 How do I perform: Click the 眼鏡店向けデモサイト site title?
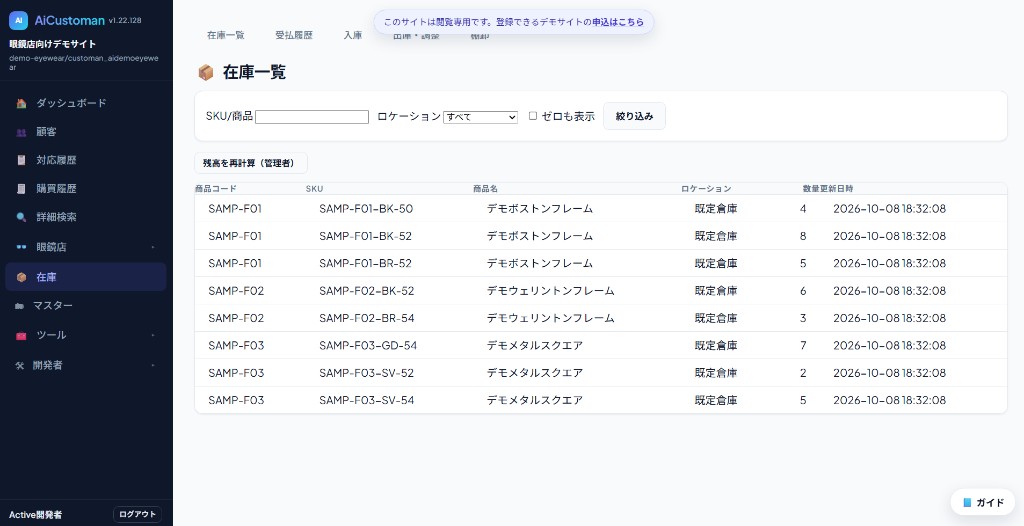point(52,44)
